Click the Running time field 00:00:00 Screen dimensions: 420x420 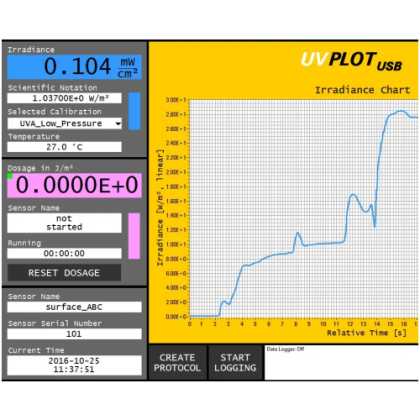click(65, 253)
